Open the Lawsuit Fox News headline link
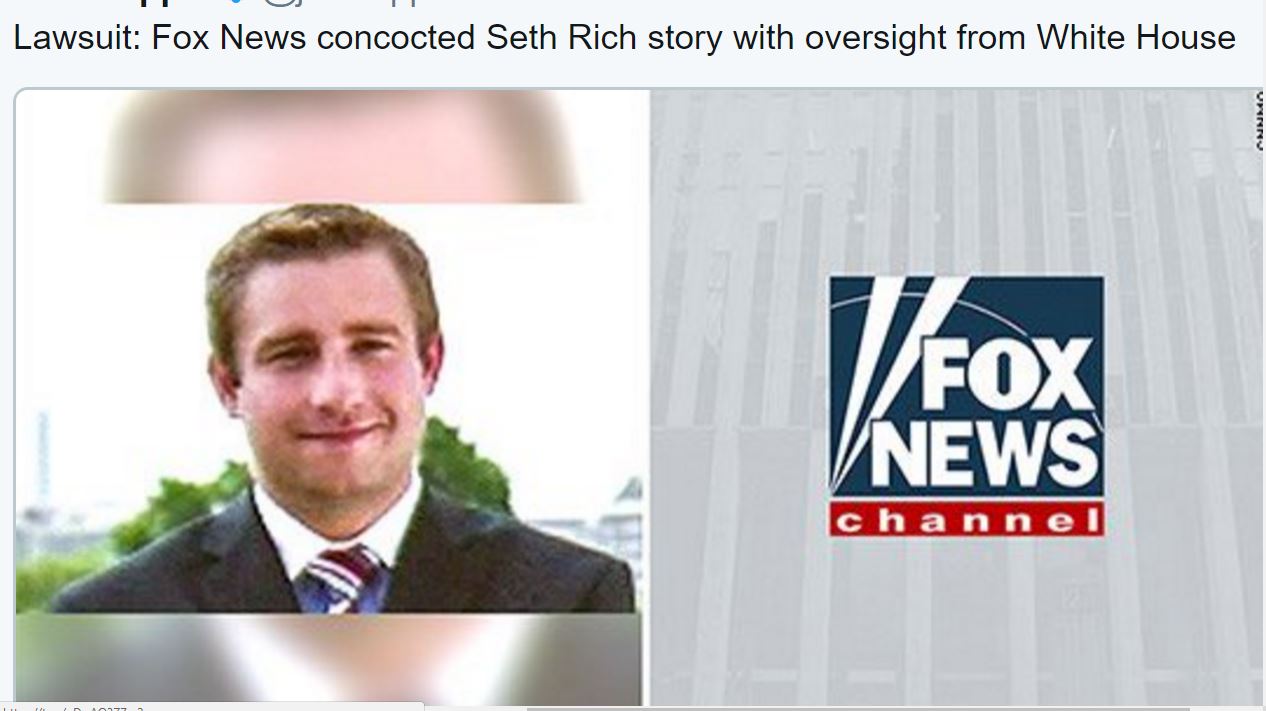 (624, 38)
